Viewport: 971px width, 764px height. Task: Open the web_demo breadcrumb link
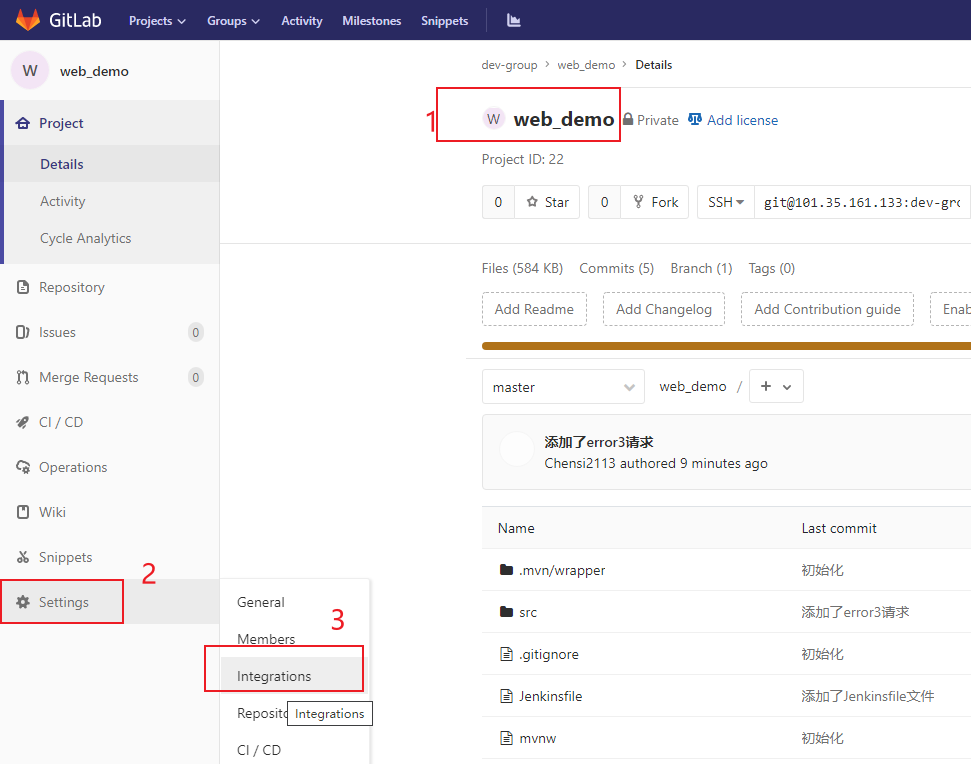pos(586,65)
